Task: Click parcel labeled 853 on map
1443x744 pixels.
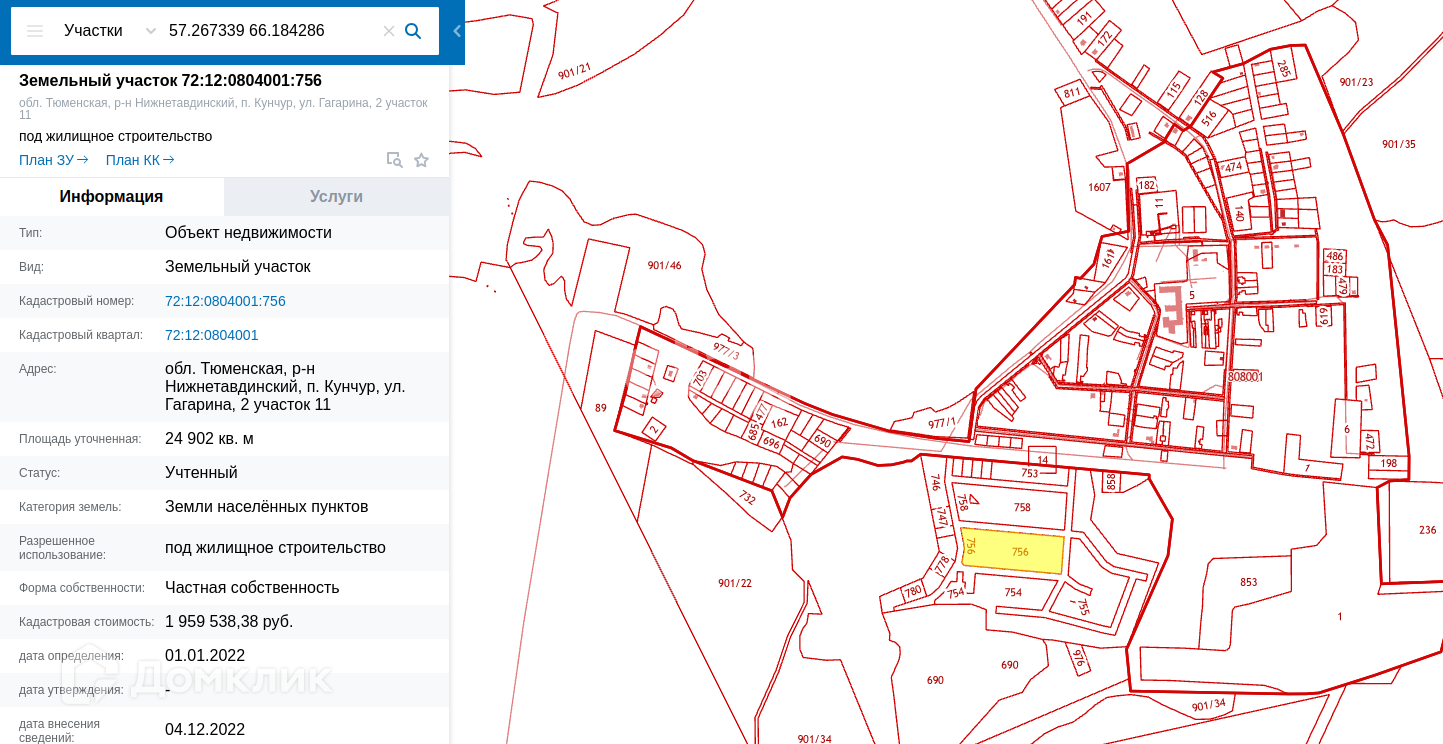Action: tap(1248, 583)
